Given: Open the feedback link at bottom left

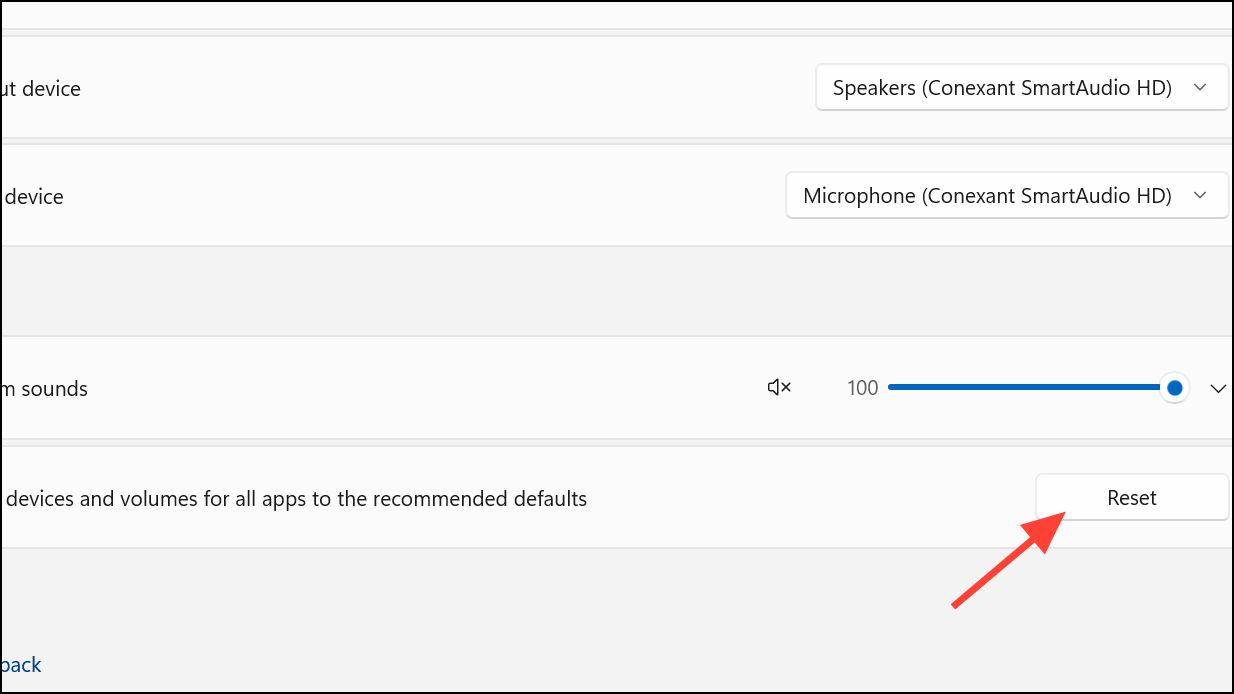Looking at the screenshot, I should pos(21,665).
